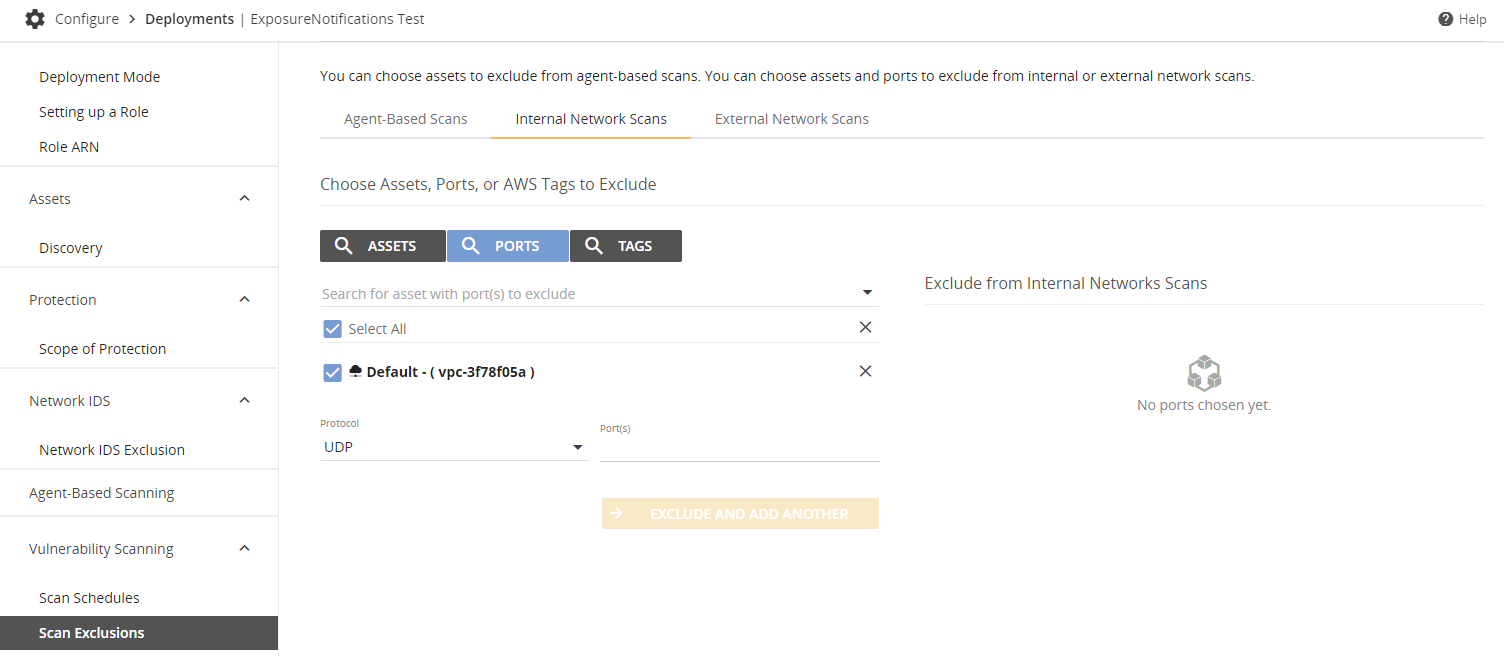Screen dimensions: 1504x656
Task: Open Setting up a Role
Action: tap(94, 112)
